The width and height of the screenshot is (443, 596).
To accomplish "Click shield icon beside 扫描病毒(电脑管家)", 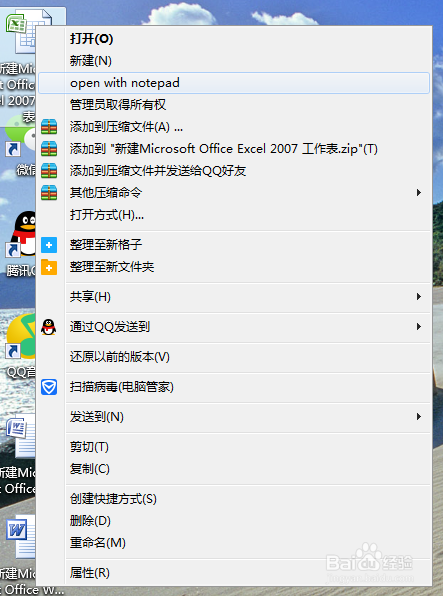I will pos(49,387).
